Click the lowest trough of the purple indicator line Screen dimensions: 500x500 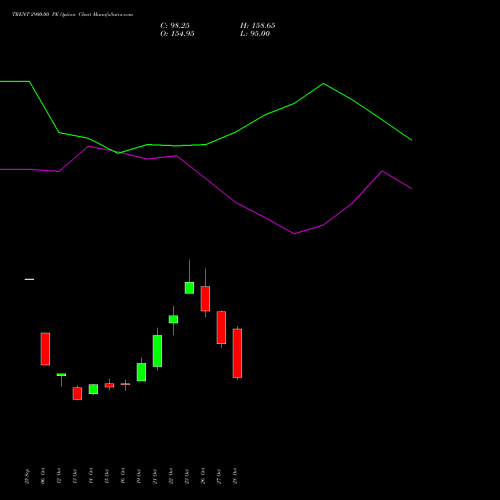pos(294,233)
